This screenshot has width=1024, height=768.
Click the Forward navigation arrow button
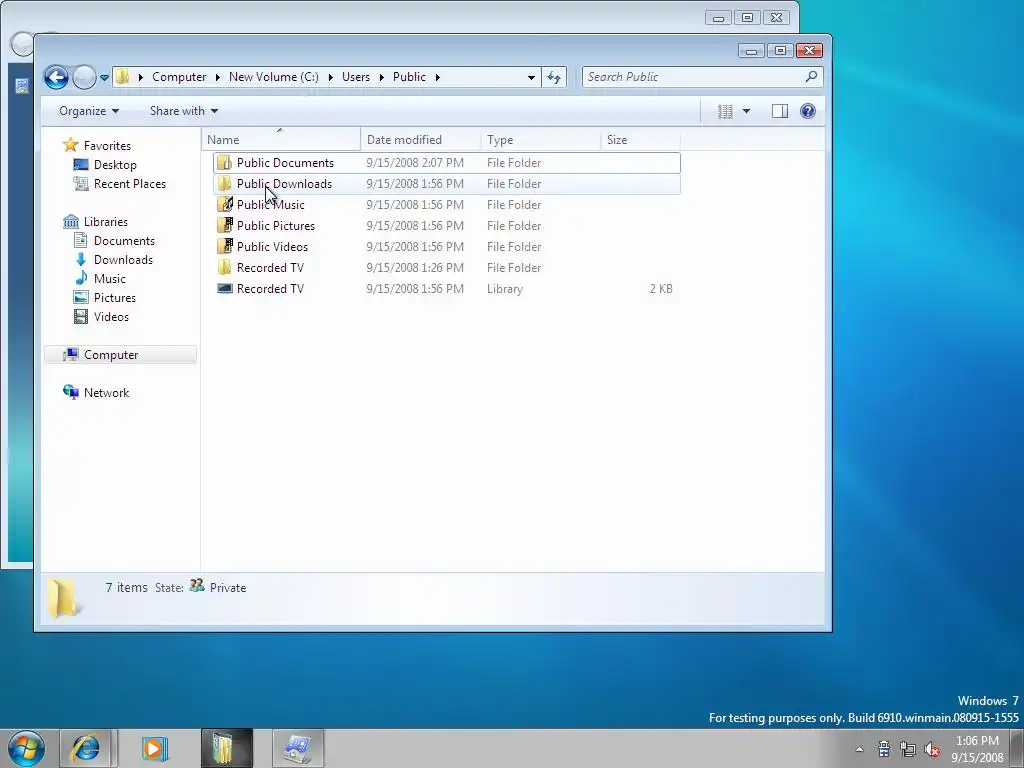(84, 78)
